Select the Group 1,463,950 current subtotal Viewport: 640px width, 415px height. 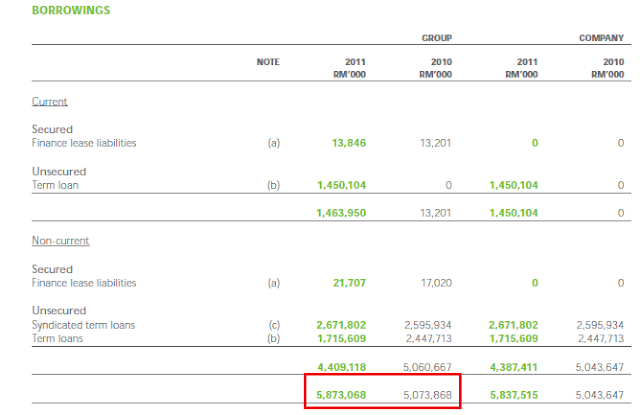pyautogui.click(x=341, y=213)
